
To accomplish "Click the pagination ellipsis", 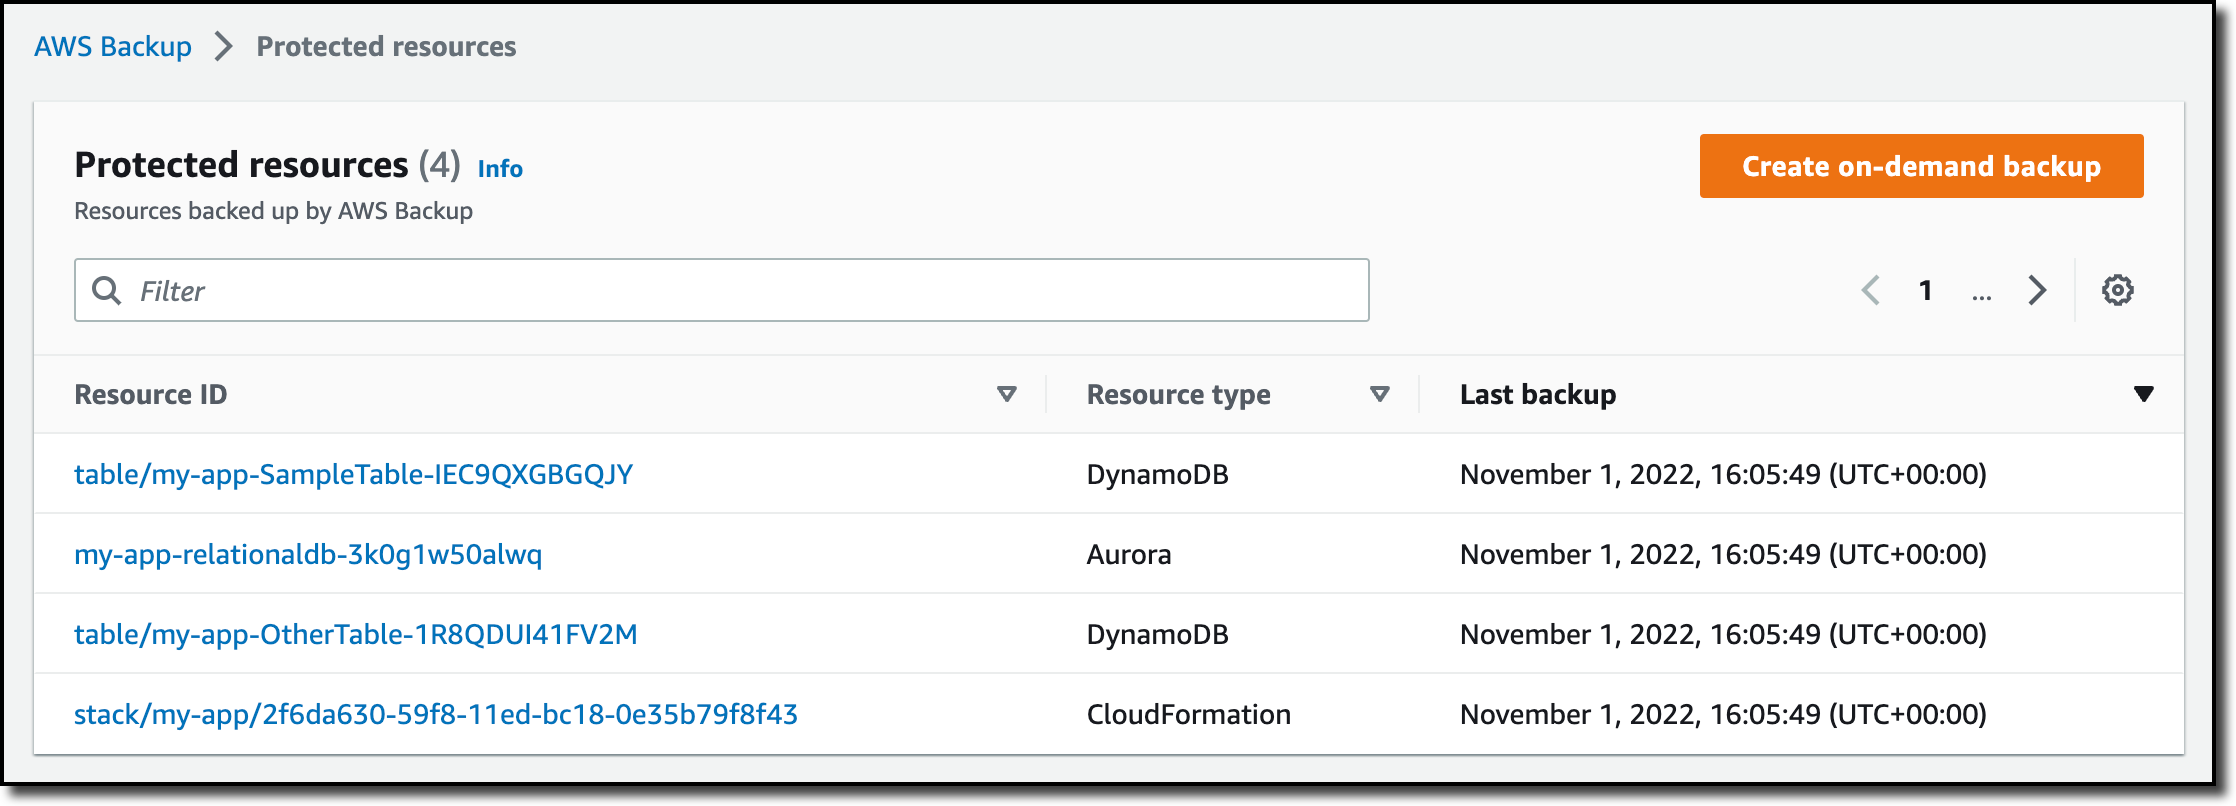I will click(x=1981, y=292).
